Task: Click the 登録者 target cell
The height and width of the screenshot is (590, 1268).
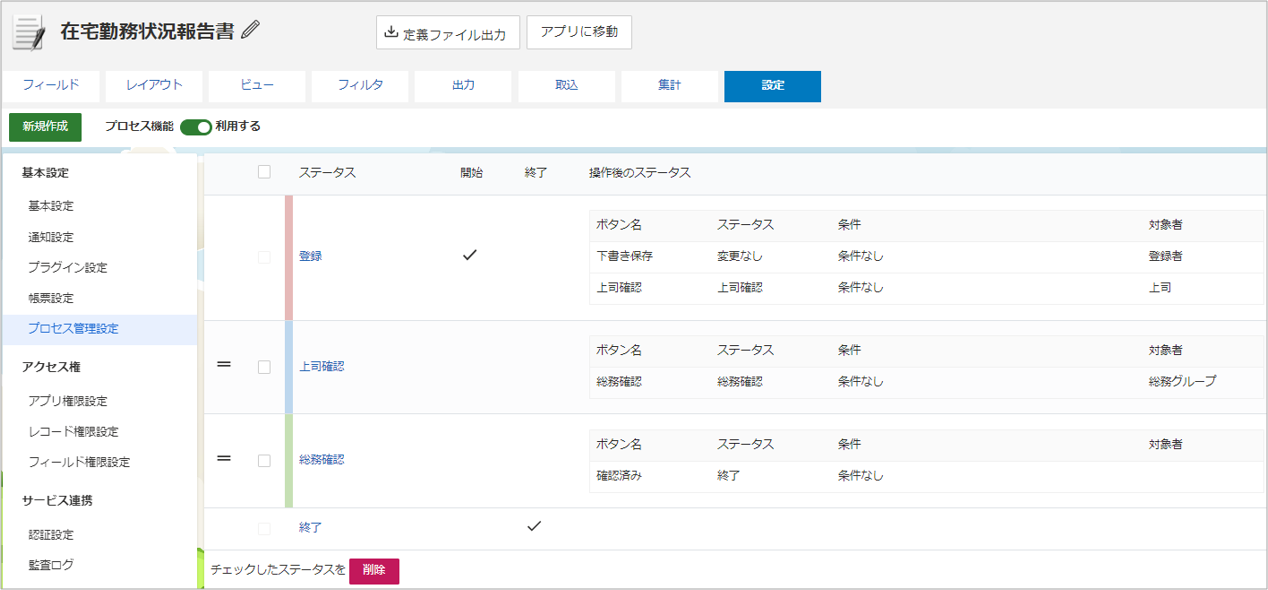Action: (1166, 256)
